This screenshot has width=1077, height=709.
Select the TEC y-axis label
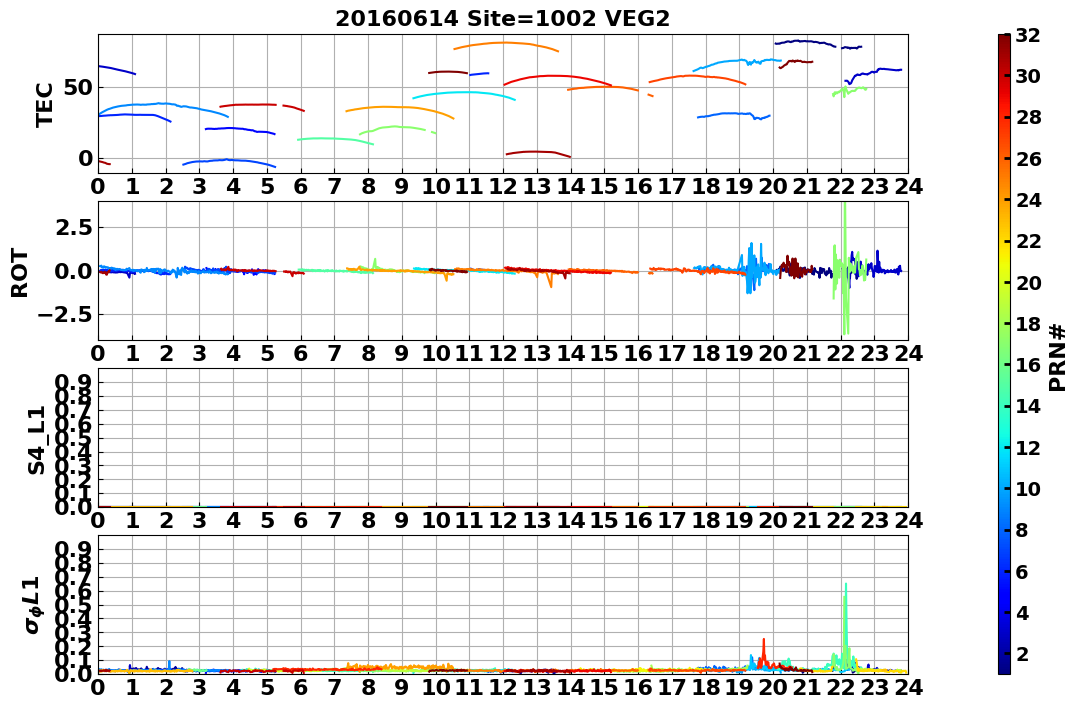[x=45, y=104]
